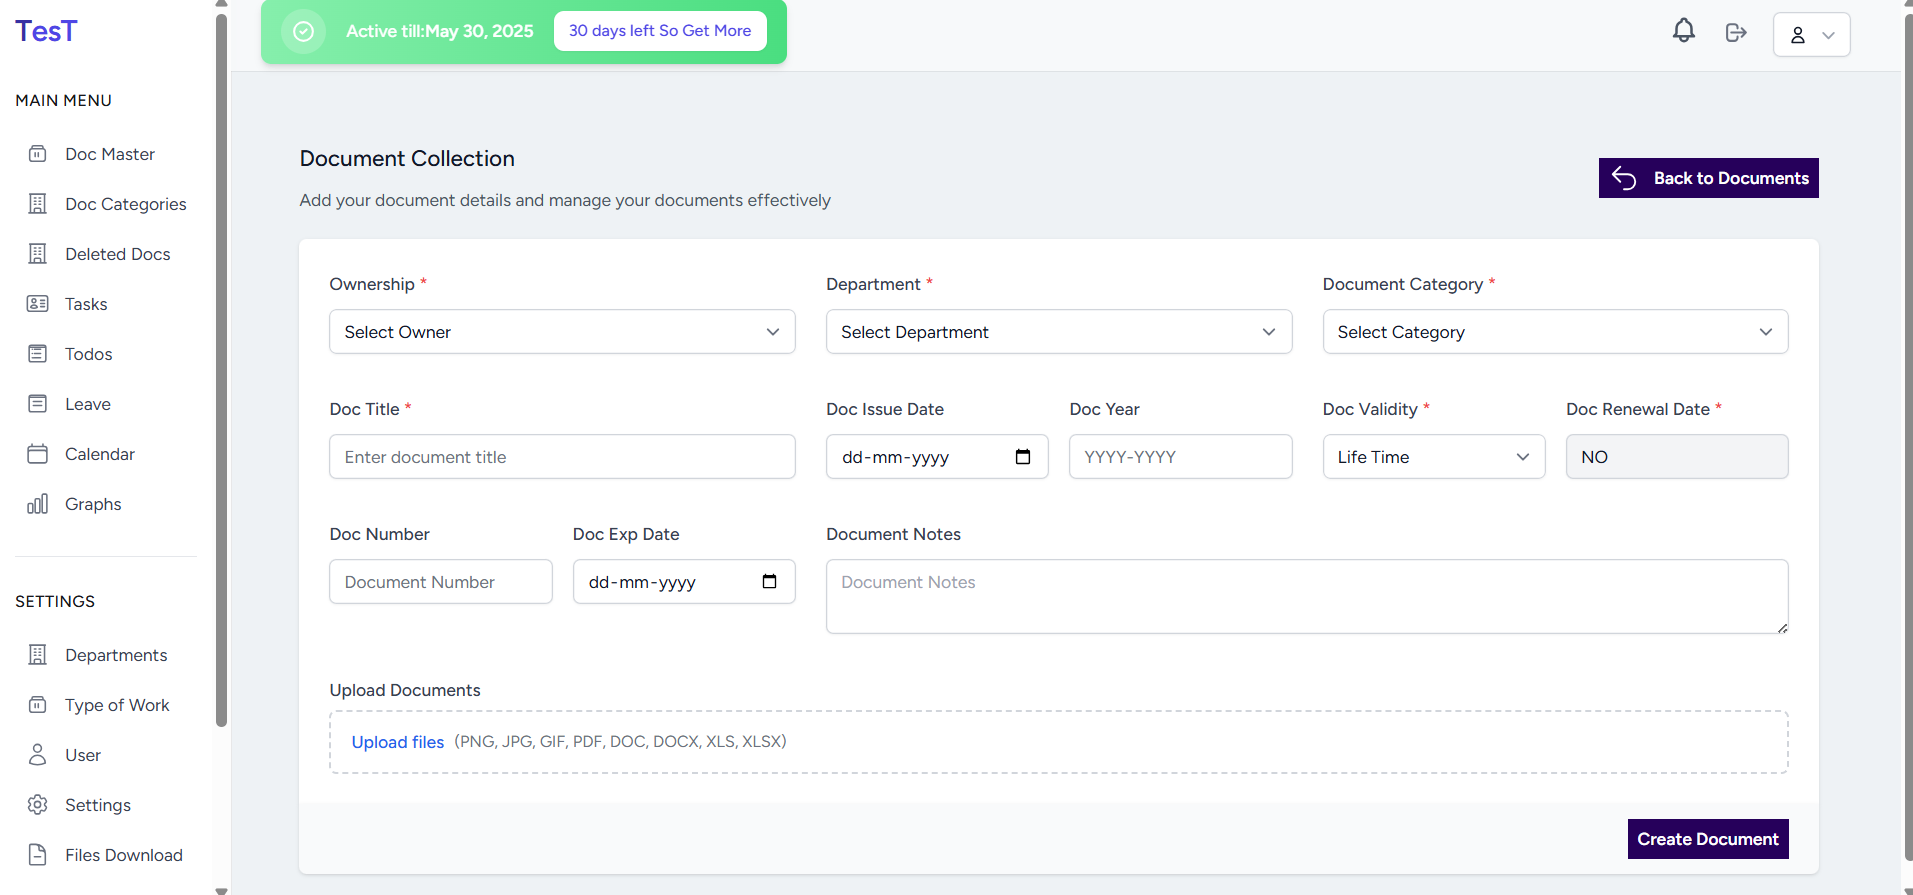Open the Select Category dropdown
The height and width of the screenshot is (895, 1913).
coord(1555,332)
